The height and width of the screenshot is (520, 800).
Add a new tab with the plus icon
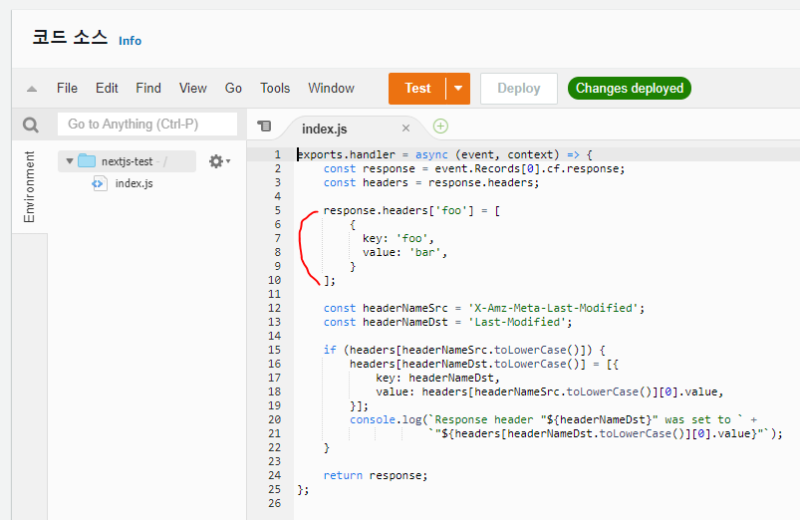[440, 126]
